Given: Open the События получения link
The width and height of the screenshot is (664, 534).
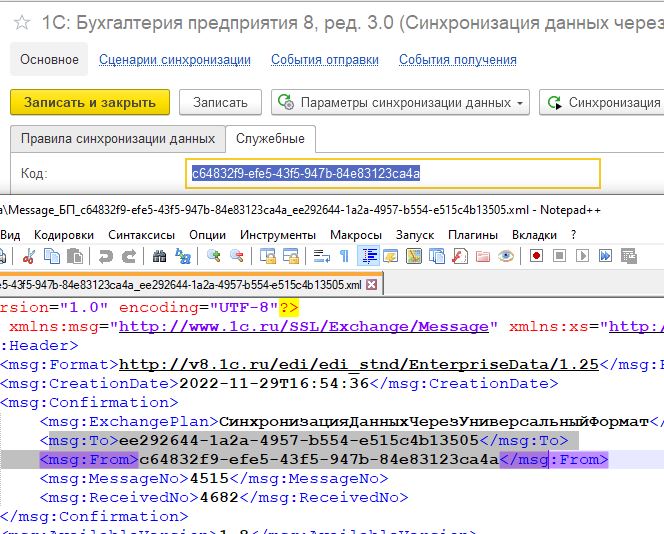Looking at the screenshot, I should (x=458, y=60).
